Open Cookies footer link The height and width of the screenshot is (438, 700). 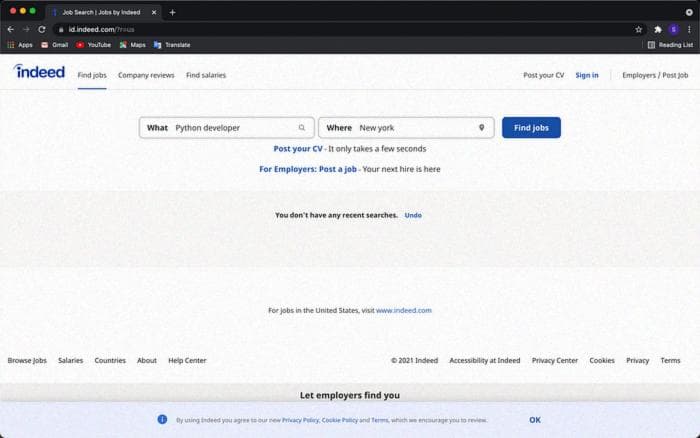[x=602, y=360]
